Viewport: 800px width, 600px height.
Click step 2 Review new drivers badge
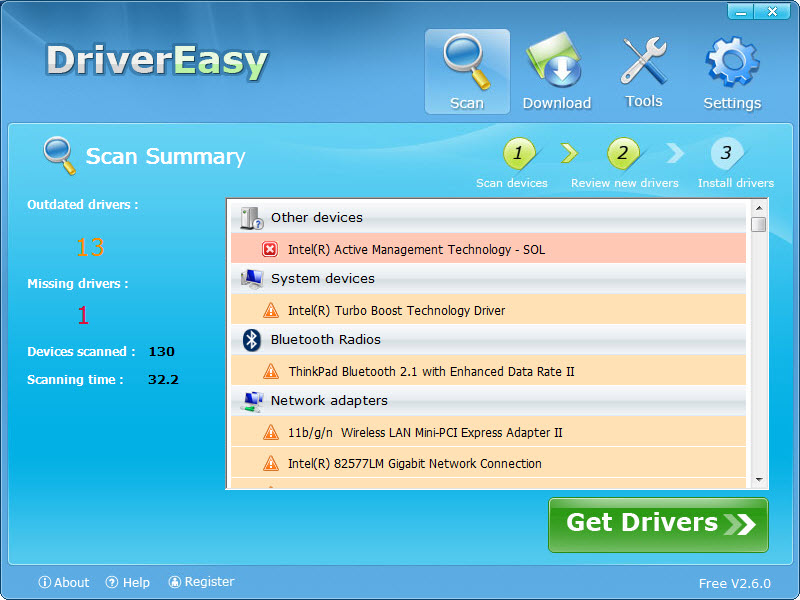click(x=623, y=153)
